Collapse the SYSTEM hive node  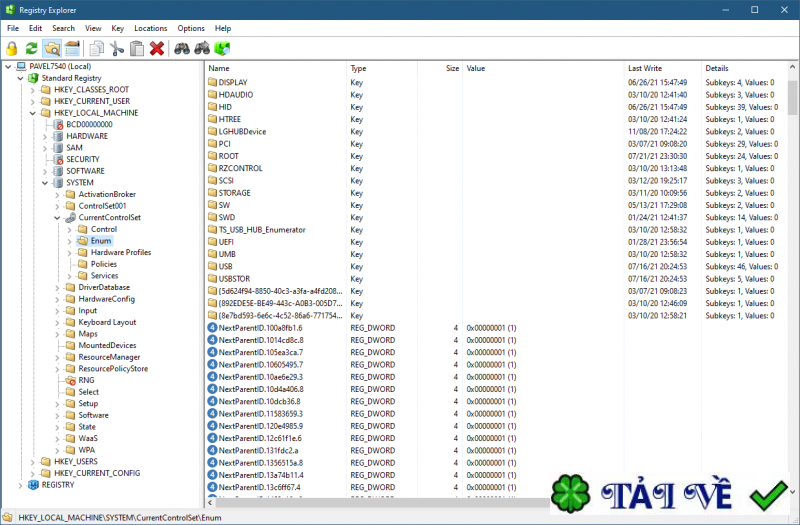point(45,183)
